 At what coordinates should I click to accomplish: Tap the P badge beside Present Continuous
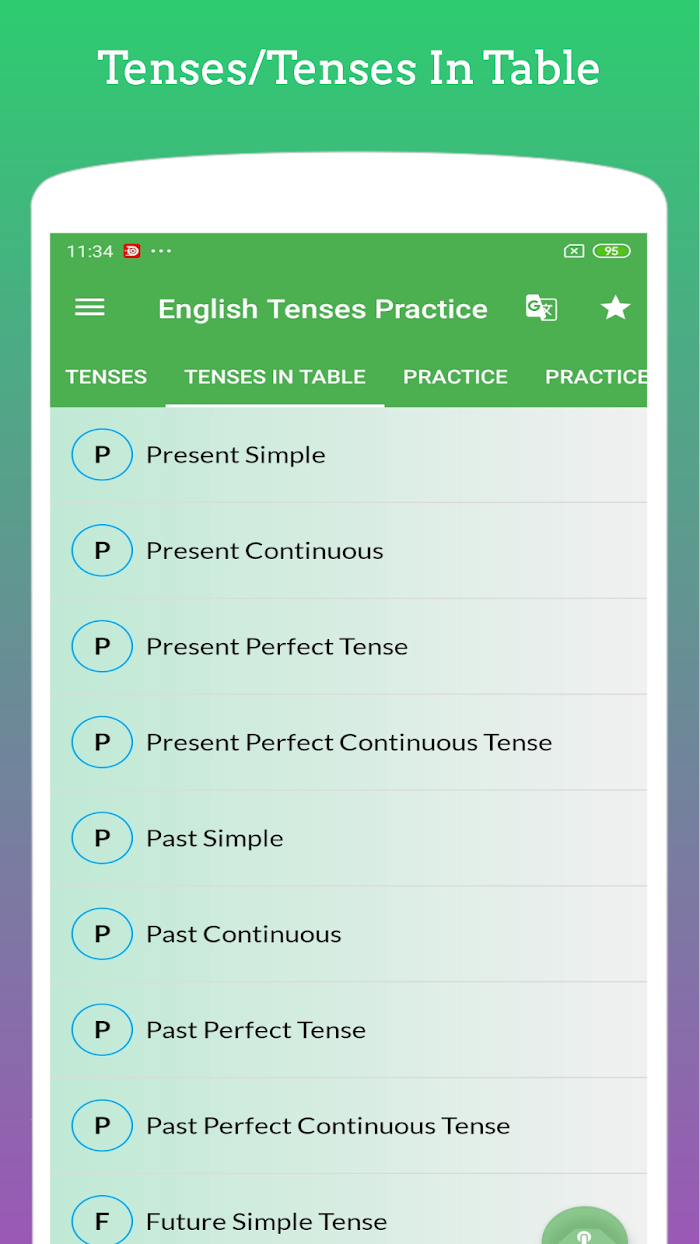point(102,551)
